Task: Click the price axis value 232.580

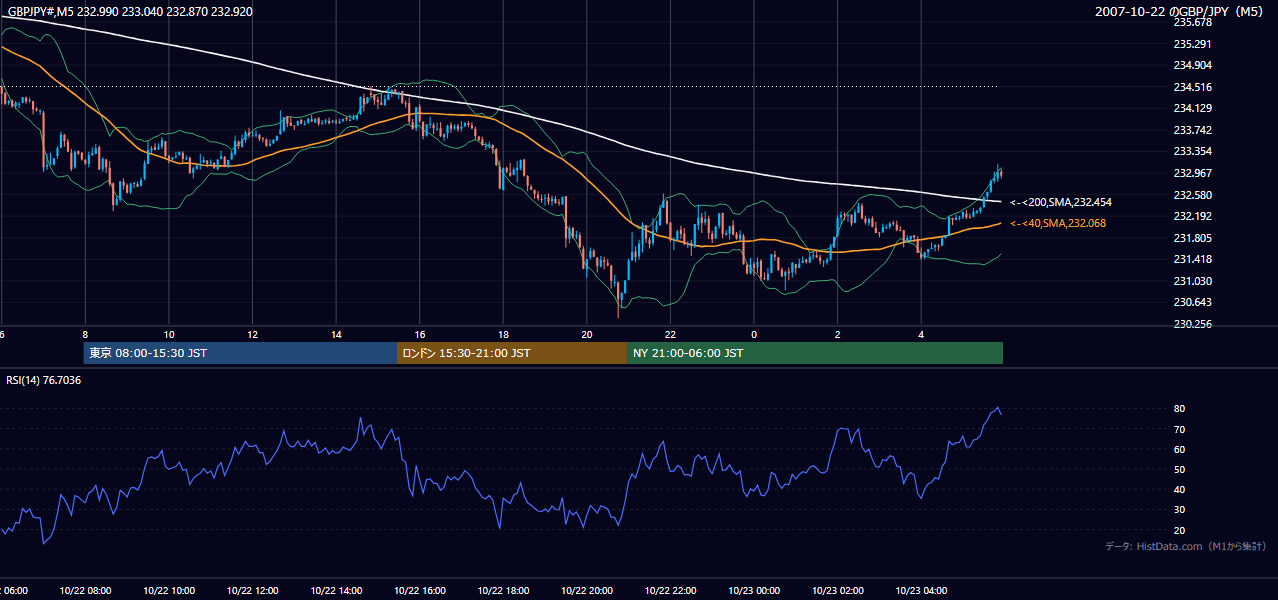Action: [1193, 195]
